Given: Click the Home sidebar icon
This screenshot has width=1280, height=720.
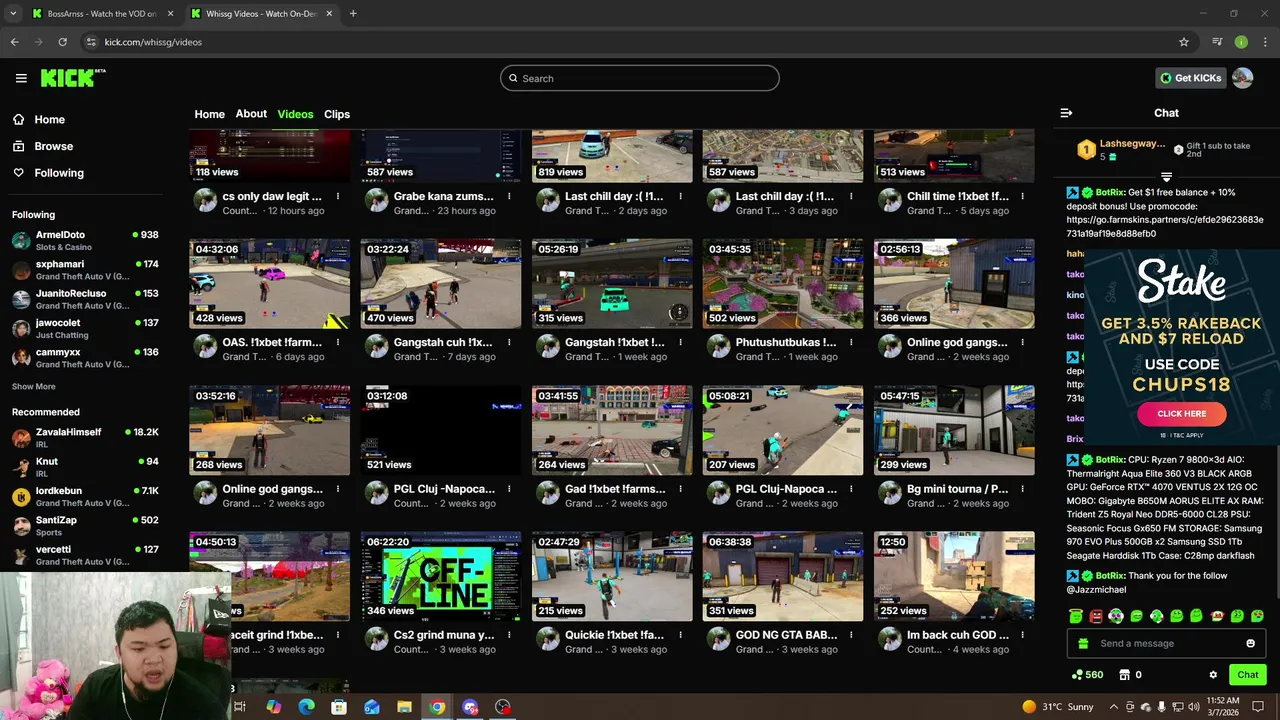Looking at the screenshot, I should [18, 119].
